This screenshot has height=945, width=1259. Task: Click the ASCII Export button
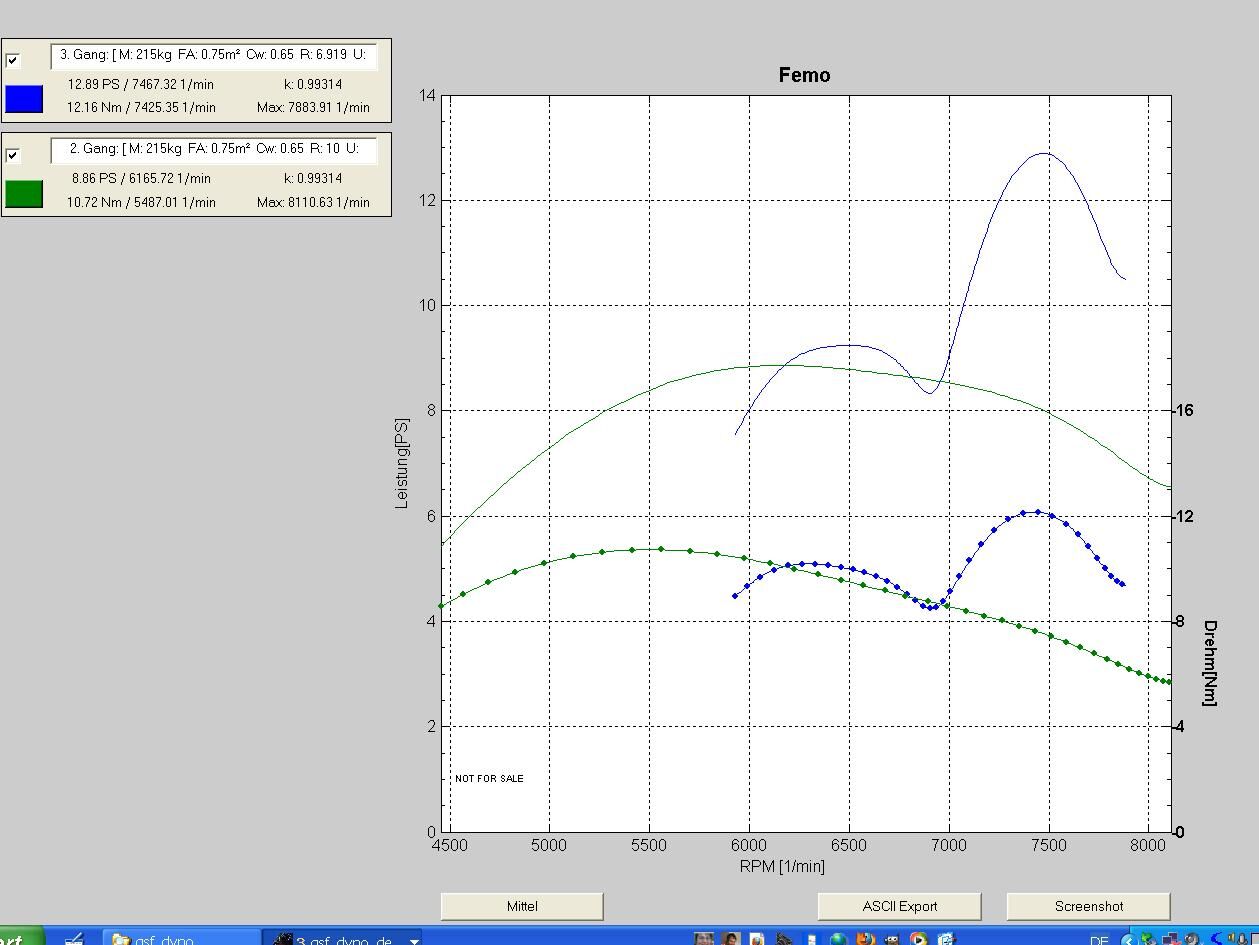tap(899, 906)
